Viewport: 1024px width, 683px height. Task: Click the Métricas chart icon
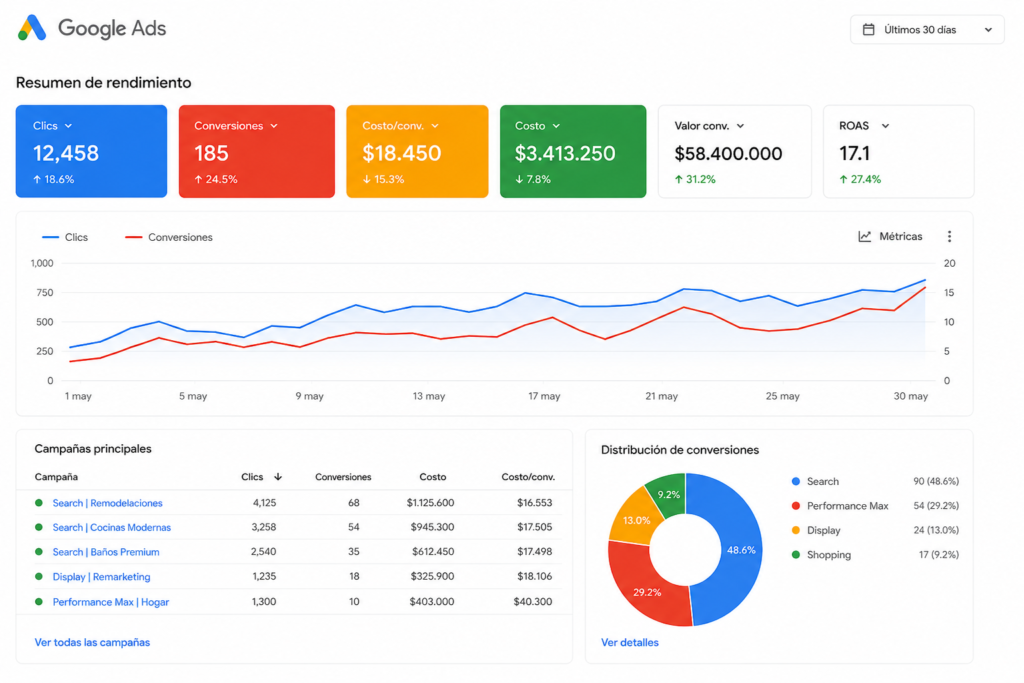pos(865,236)
